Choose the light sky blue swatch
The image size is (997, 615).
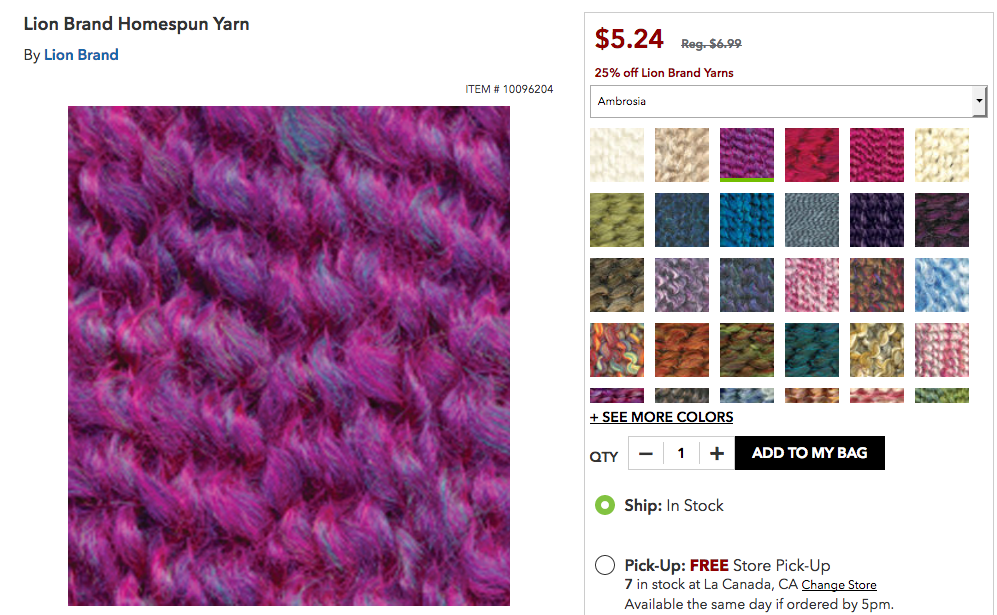click(x=942, y=284)
